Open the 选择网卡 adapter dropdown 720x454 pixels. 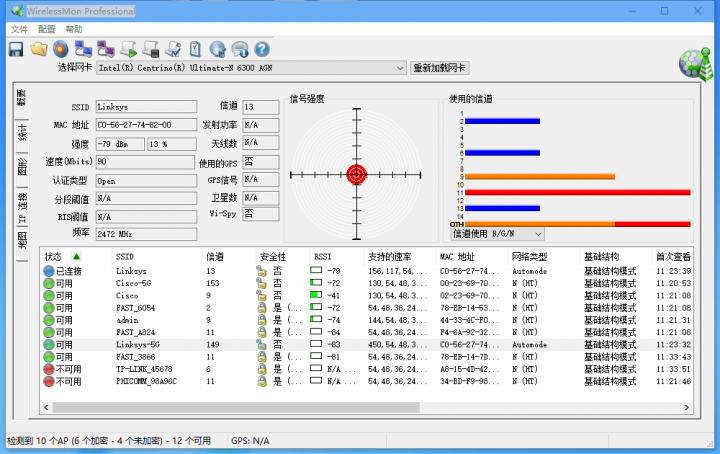(x=400, y=68)
